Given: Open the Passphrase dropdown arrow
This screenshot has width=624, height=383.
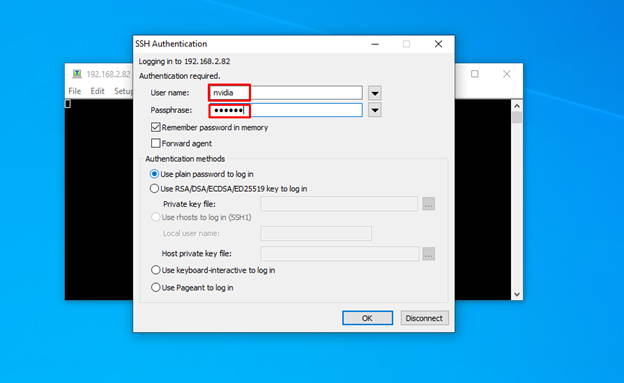Looking at the screenshot, I should click(374, 110).
